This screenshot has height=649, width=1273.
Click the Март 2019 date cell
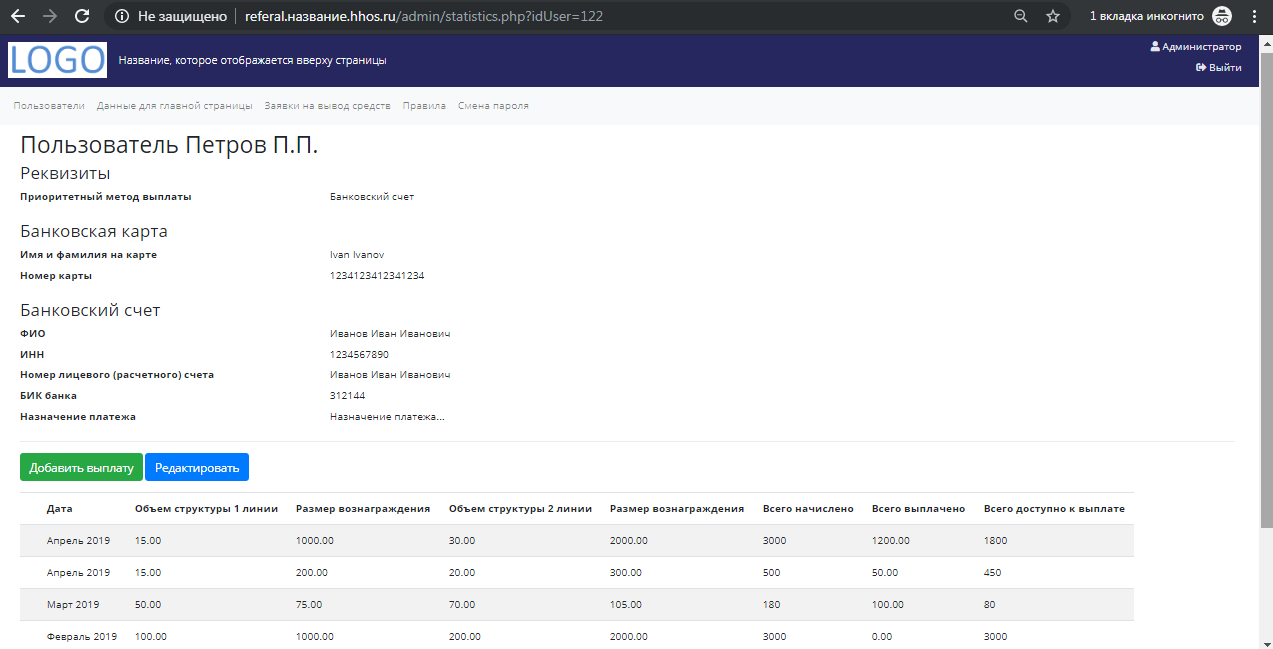click(x=73, y=605)
